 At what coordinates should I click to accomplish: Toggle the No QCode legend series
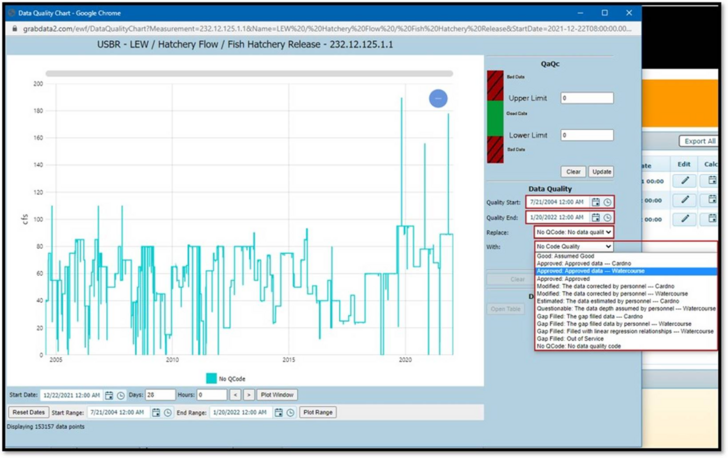(226, 379)
